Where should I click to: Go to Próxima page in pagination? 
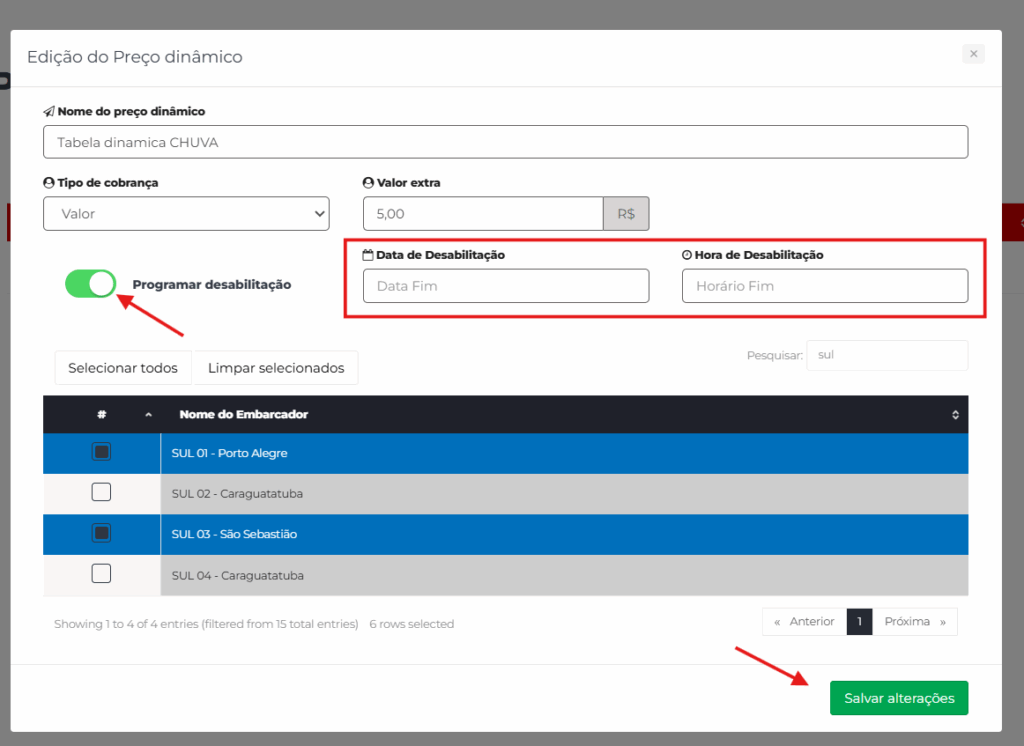tap(915, 622)
